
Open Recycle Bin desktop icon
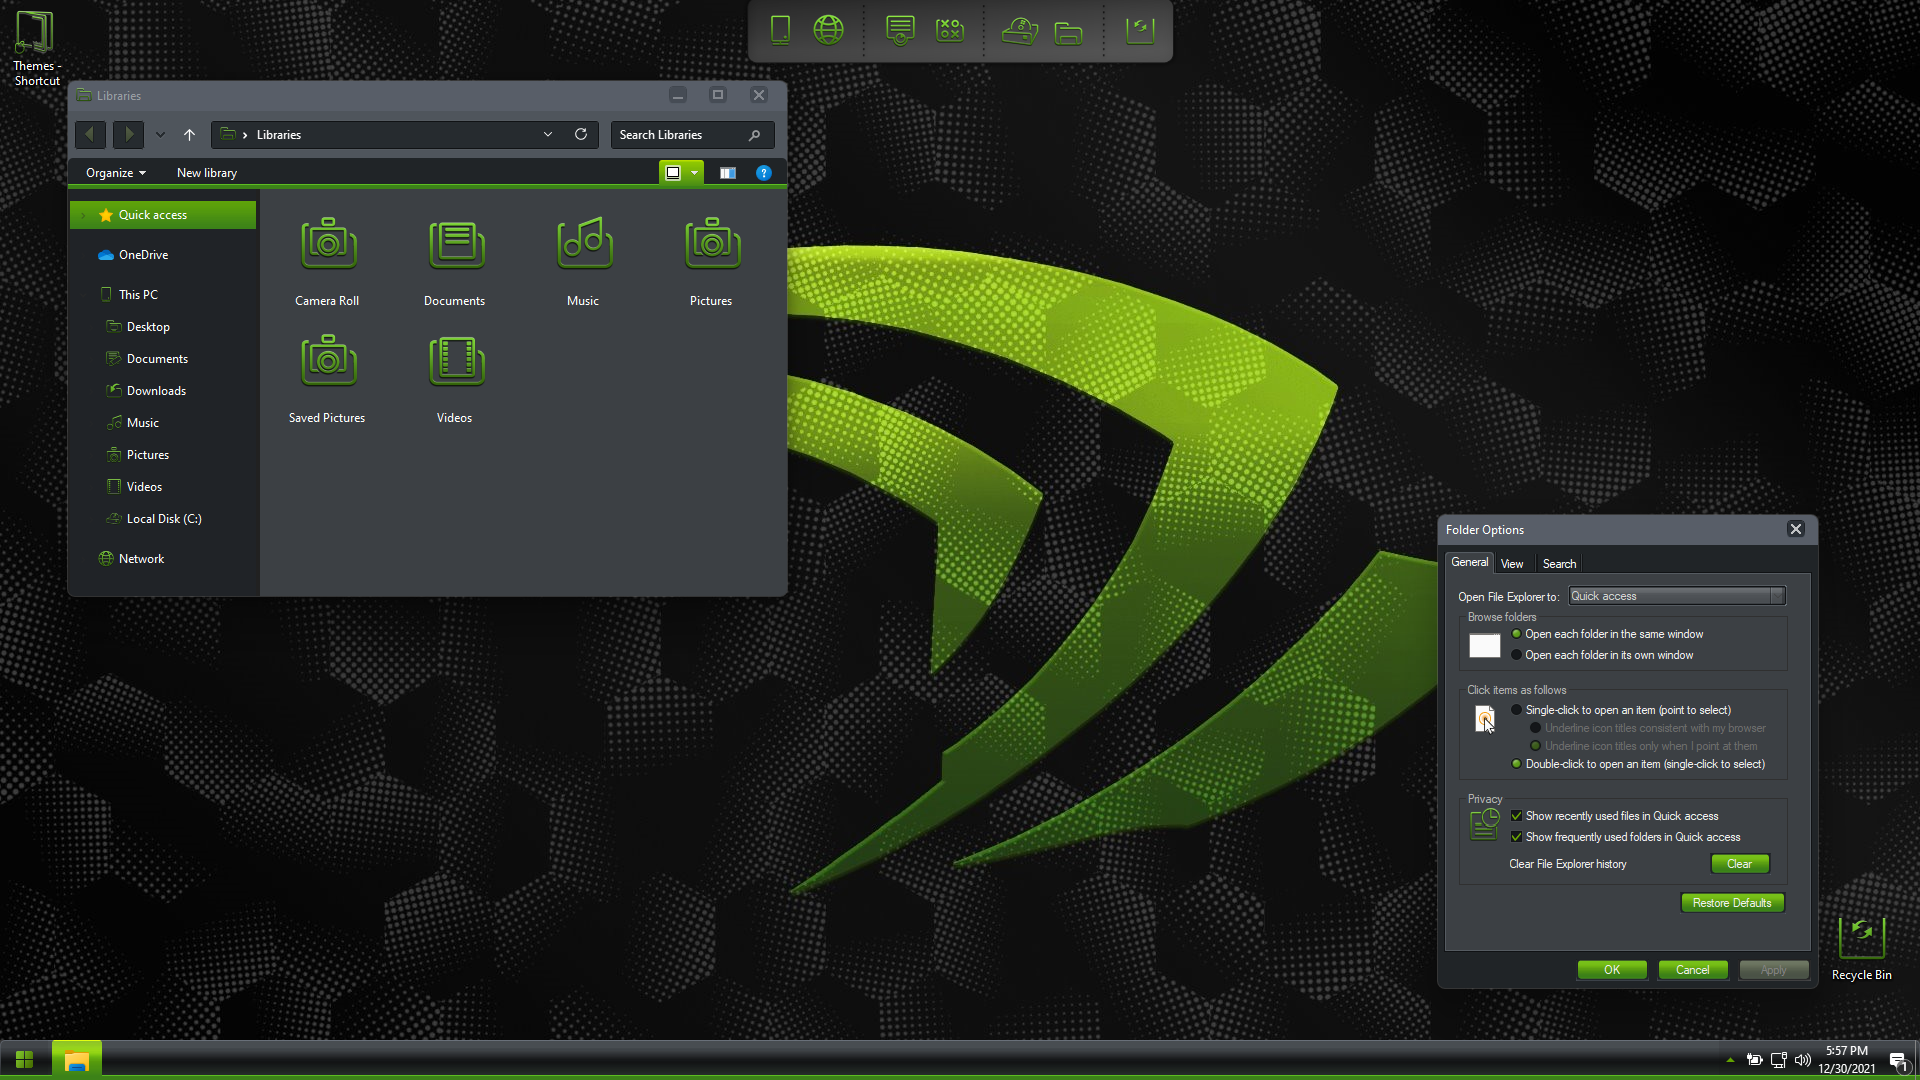click(x=1861, y=940)
